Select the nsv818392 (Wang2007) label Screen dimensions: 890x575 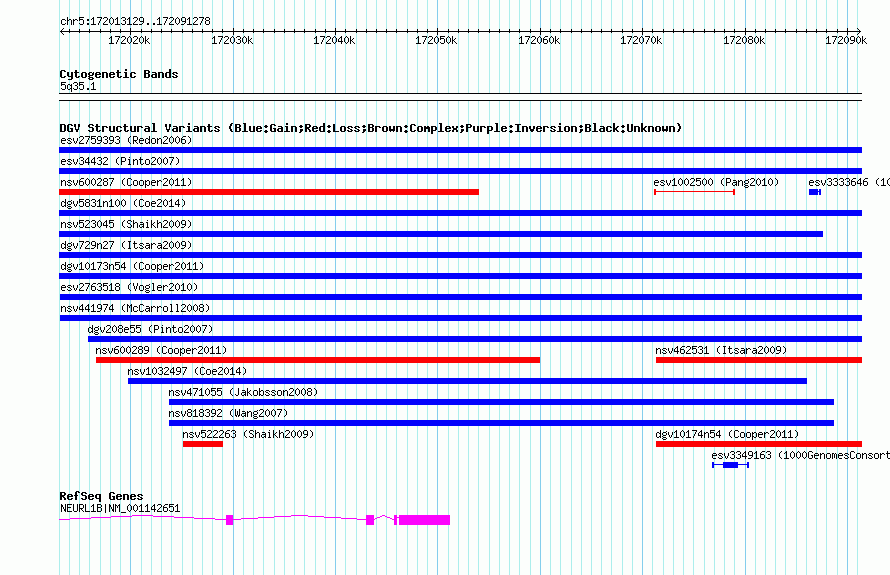(x=228, y=413)
